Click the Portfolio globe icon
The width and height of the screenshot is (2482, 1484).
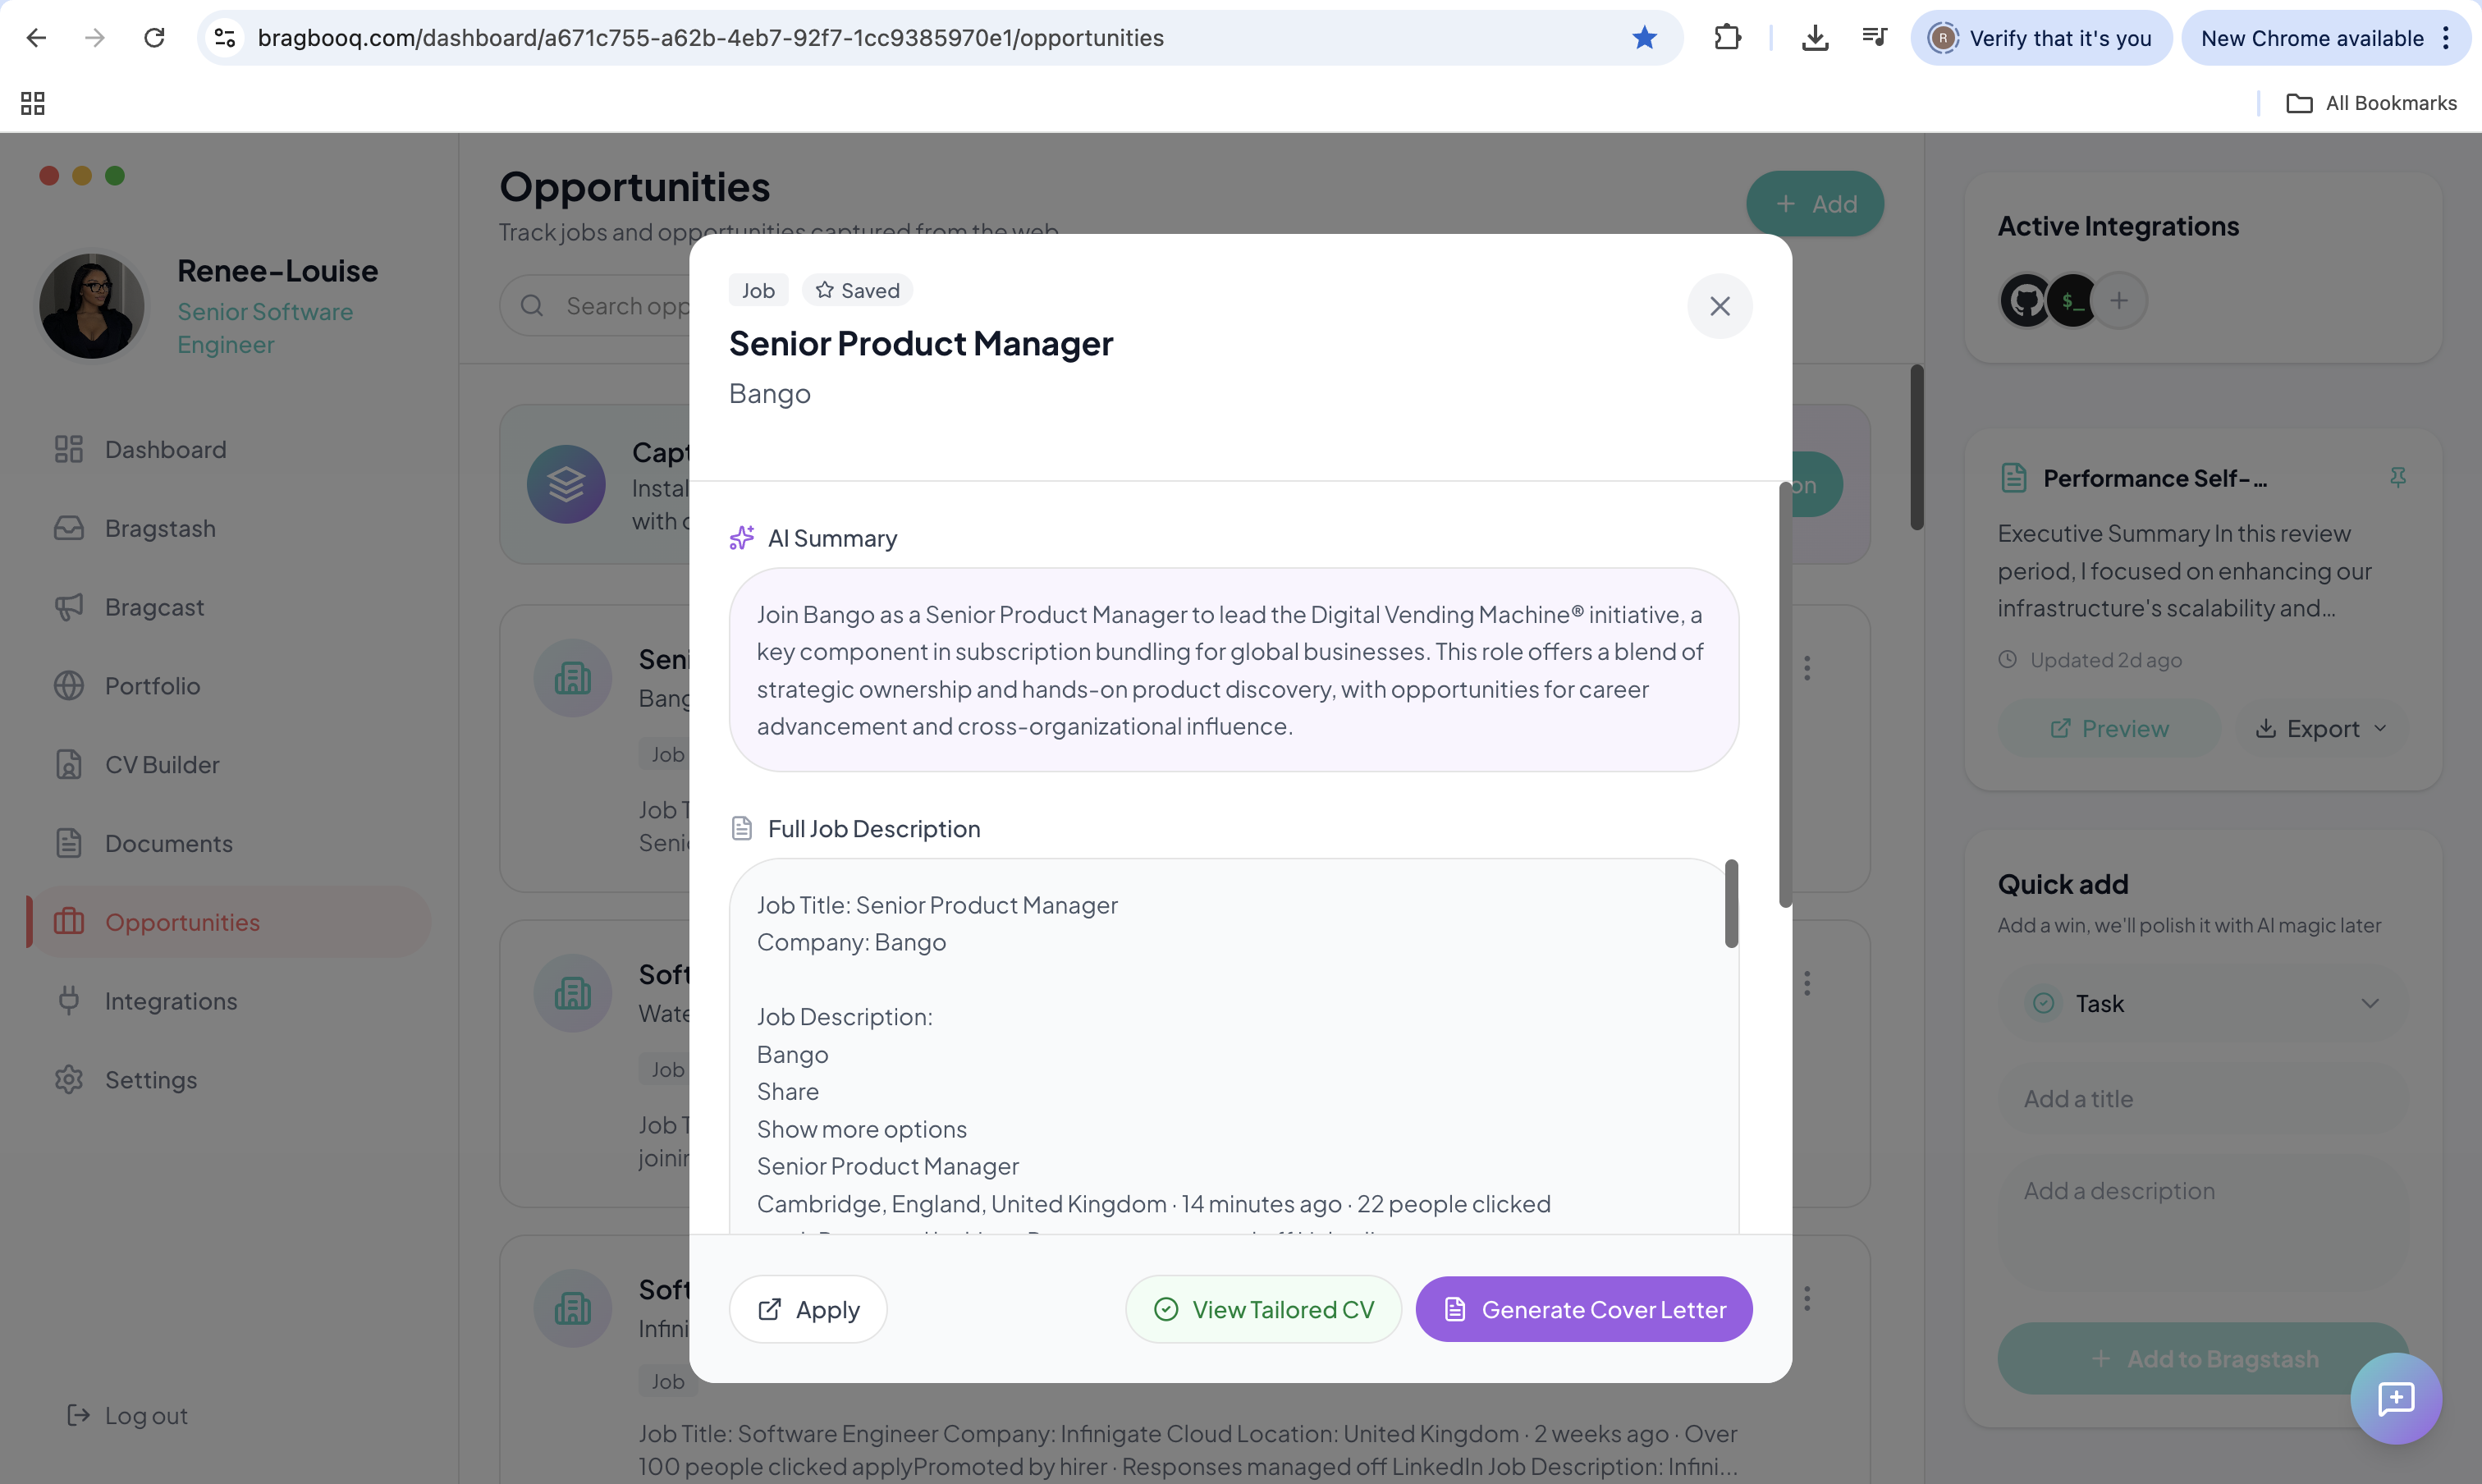coord(69,686)
